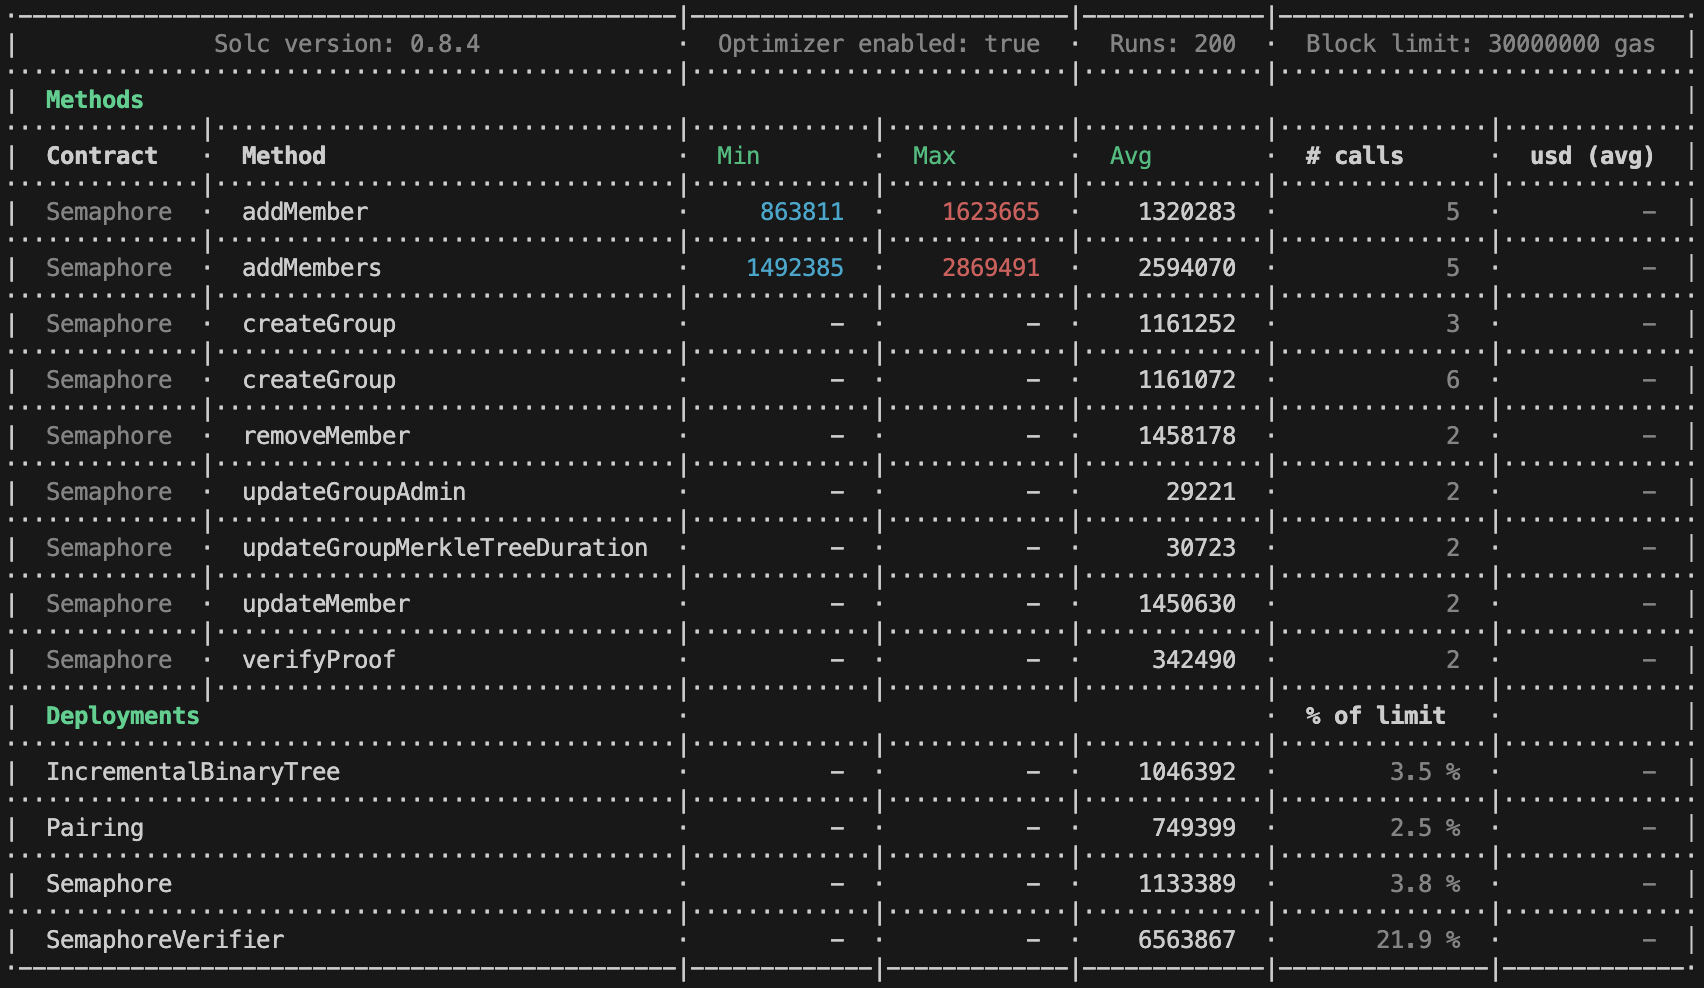Click the 'Semaphore' contract in addMember row
The width and height of the screenshot is (1704, 988).
coord(109,212)
